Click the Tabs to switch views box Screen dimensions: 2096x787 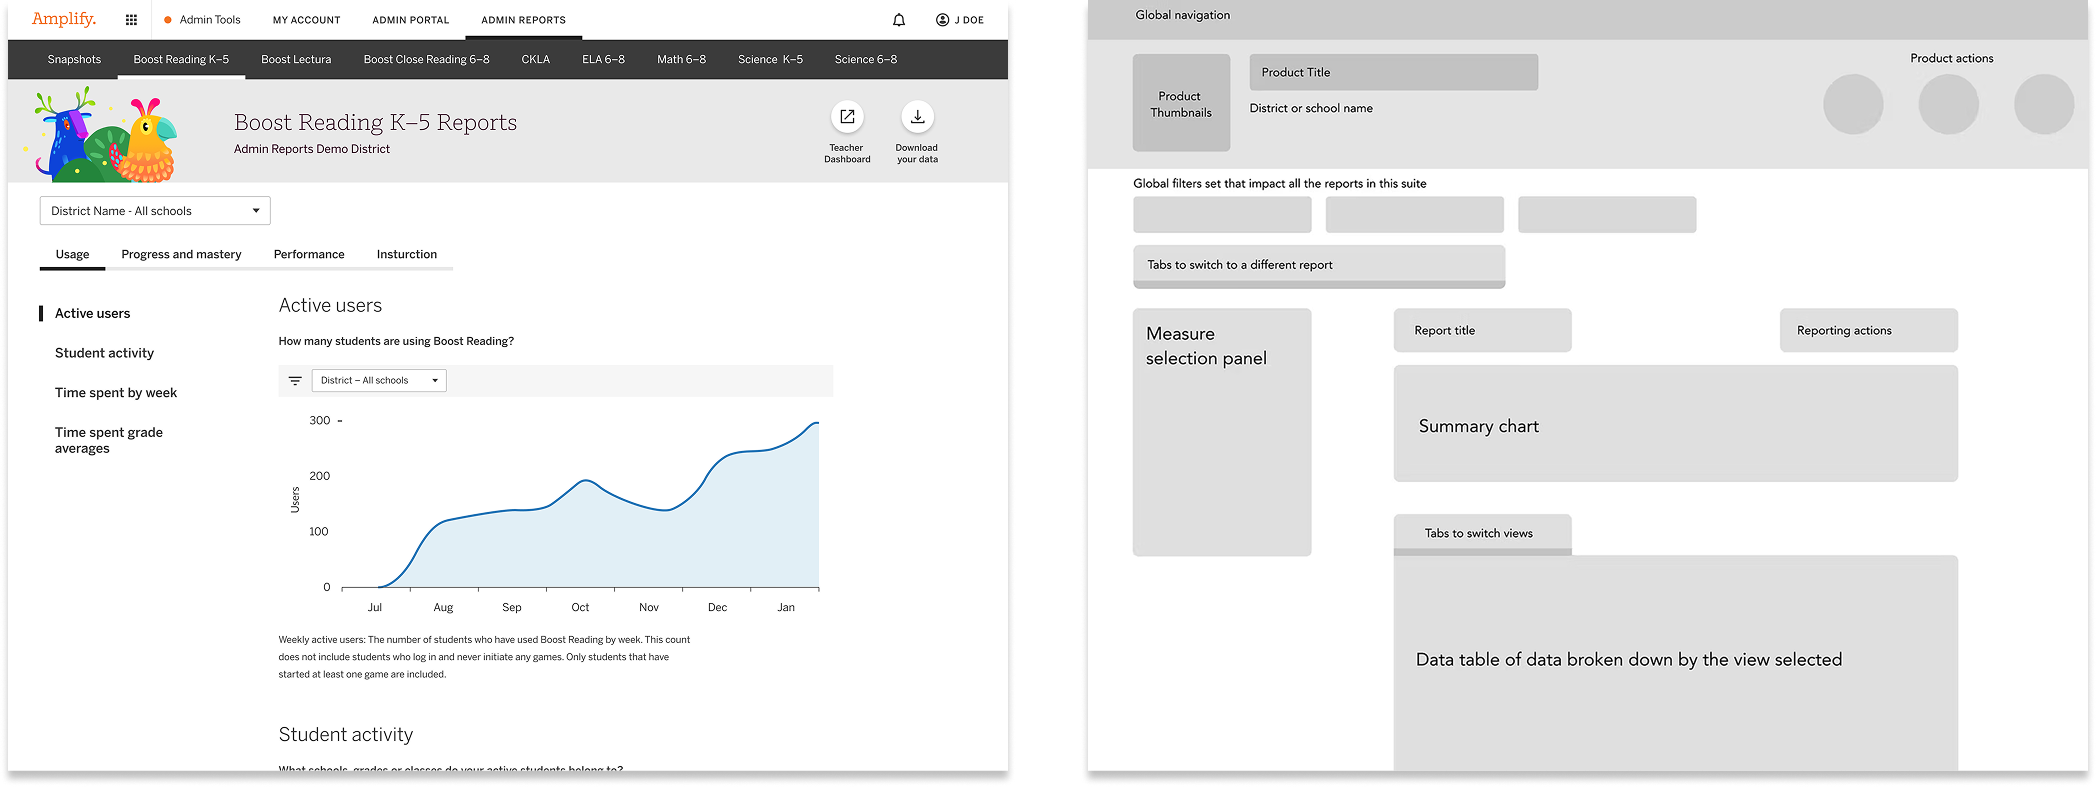point(1482,534)
